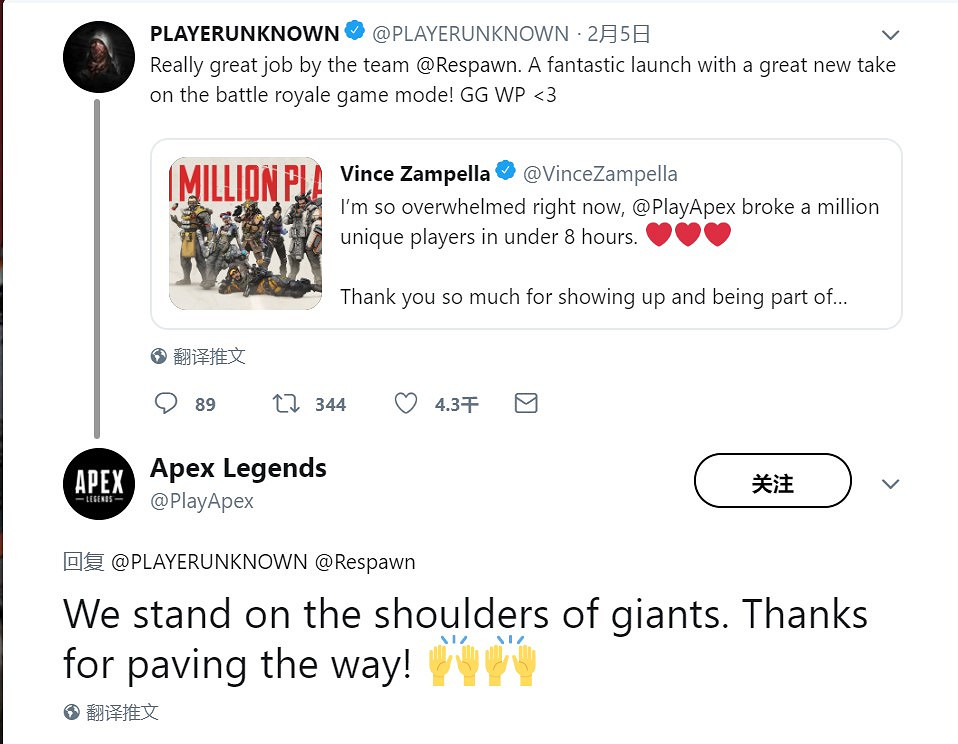This screenshot has height=744, width=958.
Task: Open the @PLAYERUNKNOWN mention in reply line
Action: pos(209,562)
